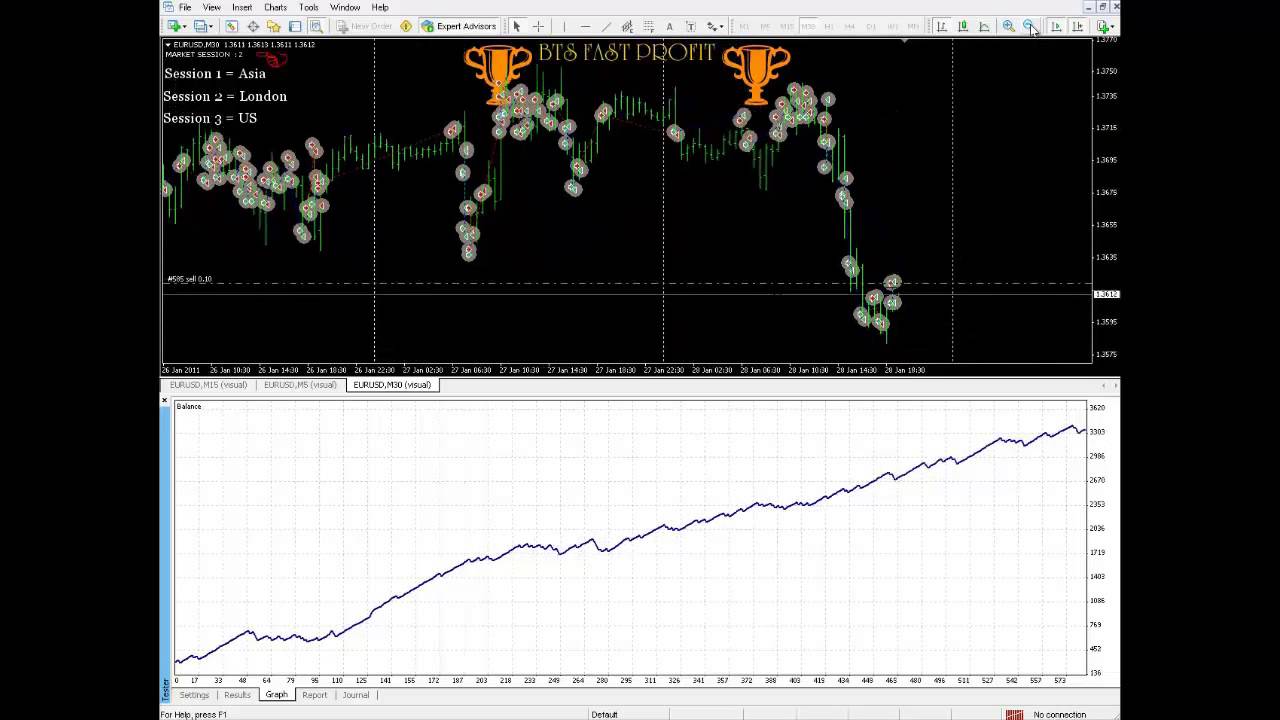This screenshot has height=720, width=1280.
Task: Open the Help menu
Action: (x=380, y=7)
